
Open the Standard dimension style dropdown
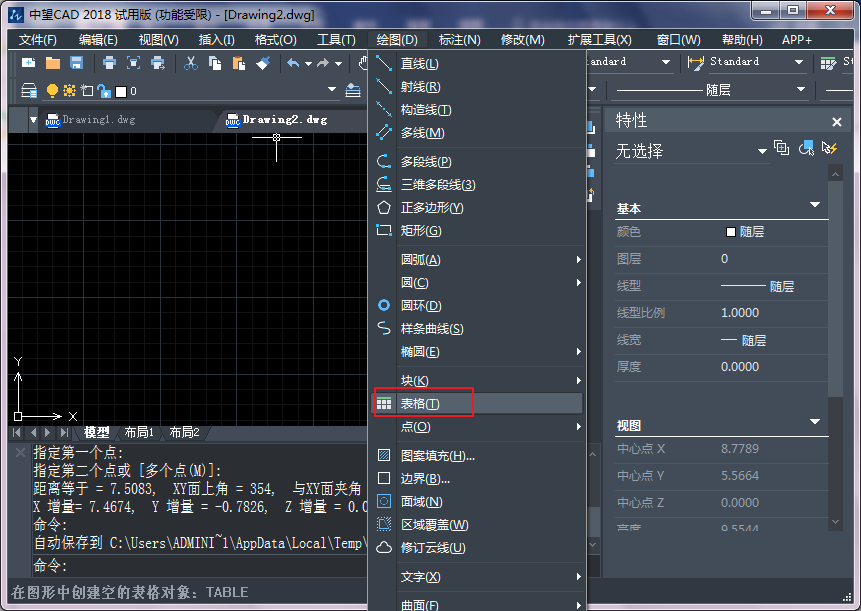point(800,62)
